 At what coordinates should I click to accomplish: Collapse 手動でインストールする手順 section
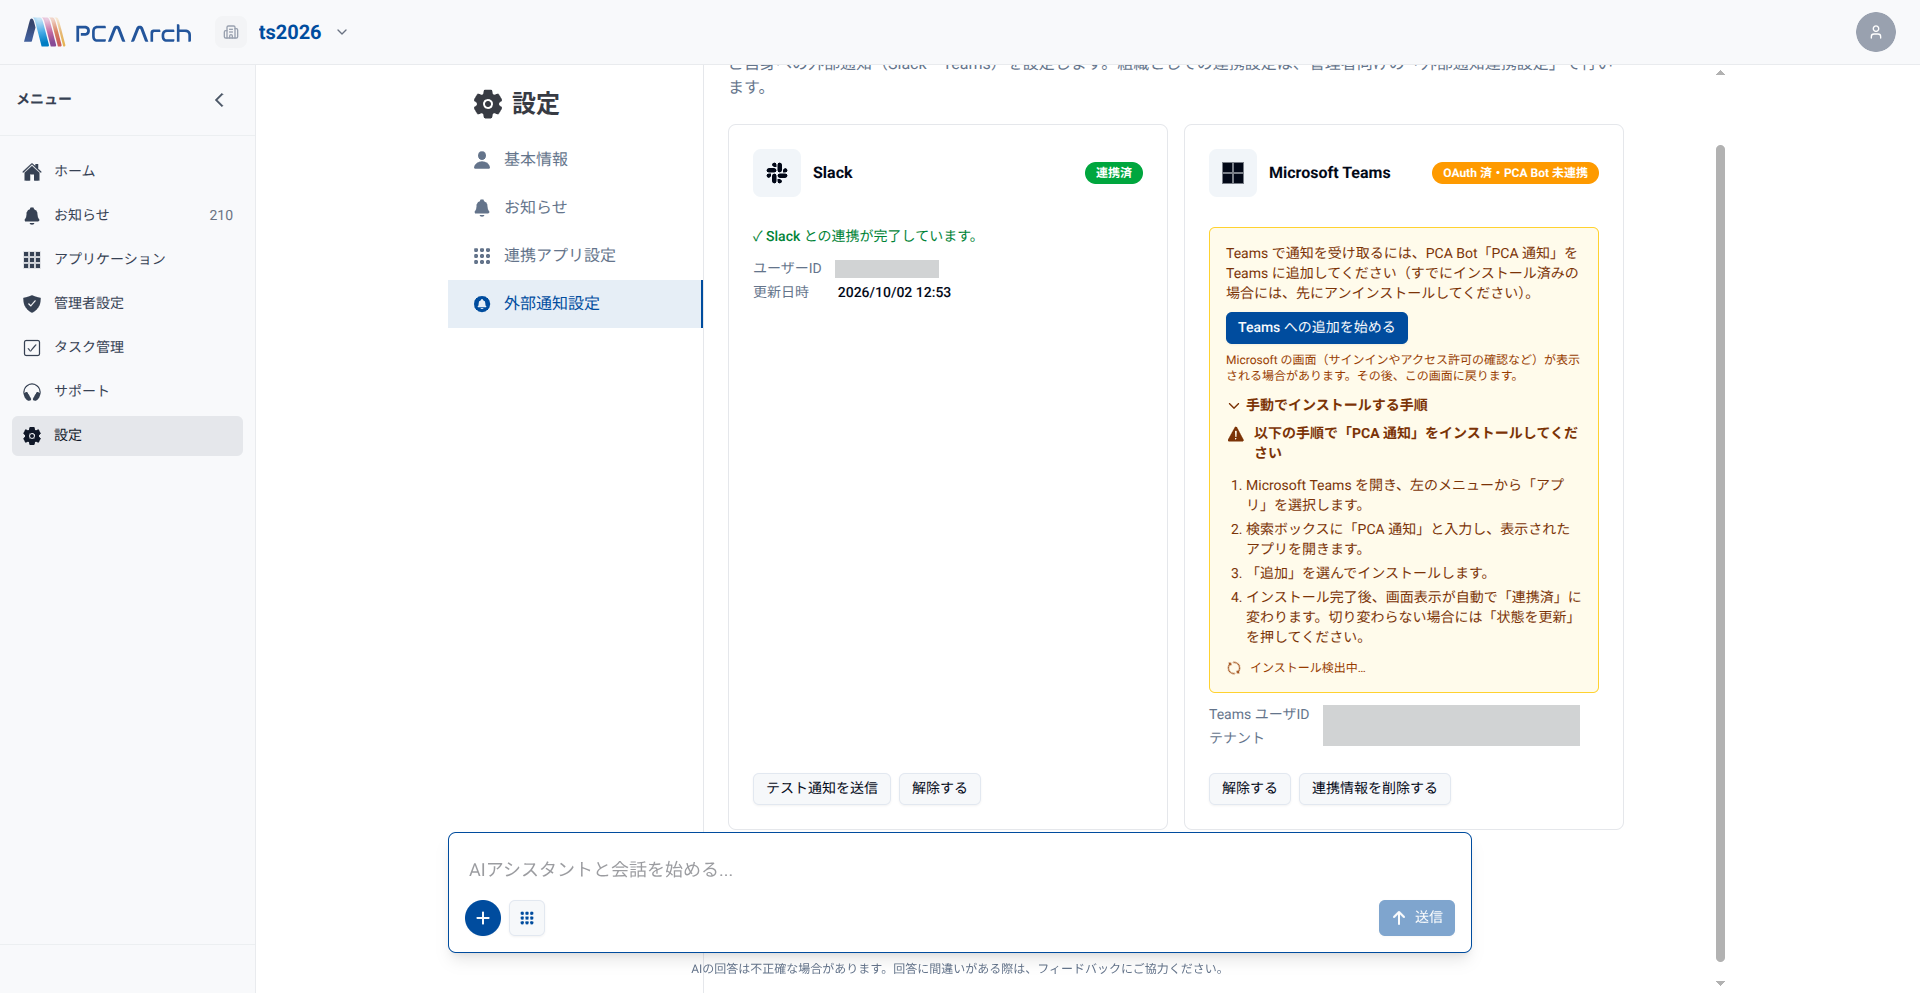1327,405
